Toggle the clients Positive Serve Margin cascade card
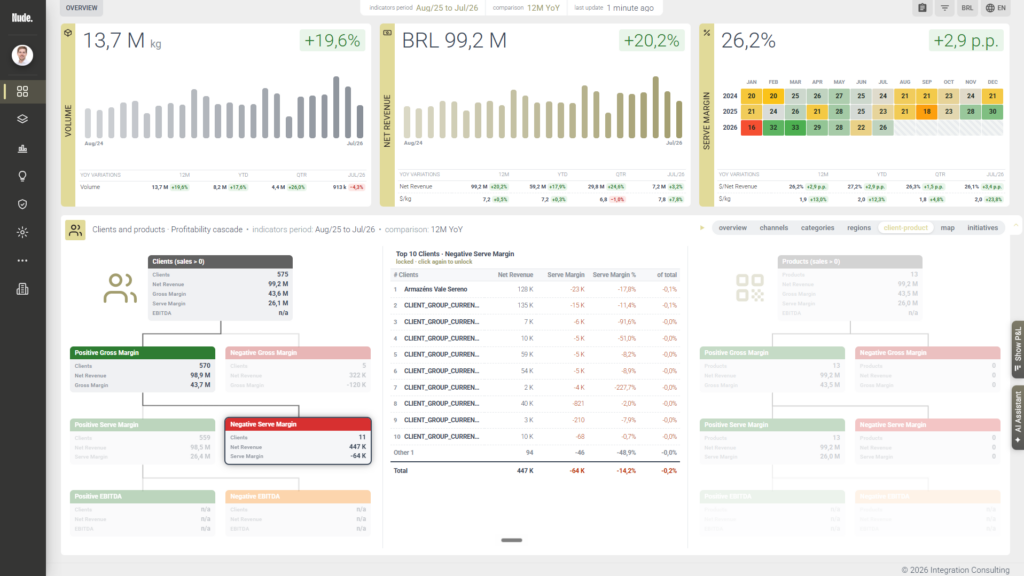Screen dimensions: 1024x576 [x=142, y=441]
